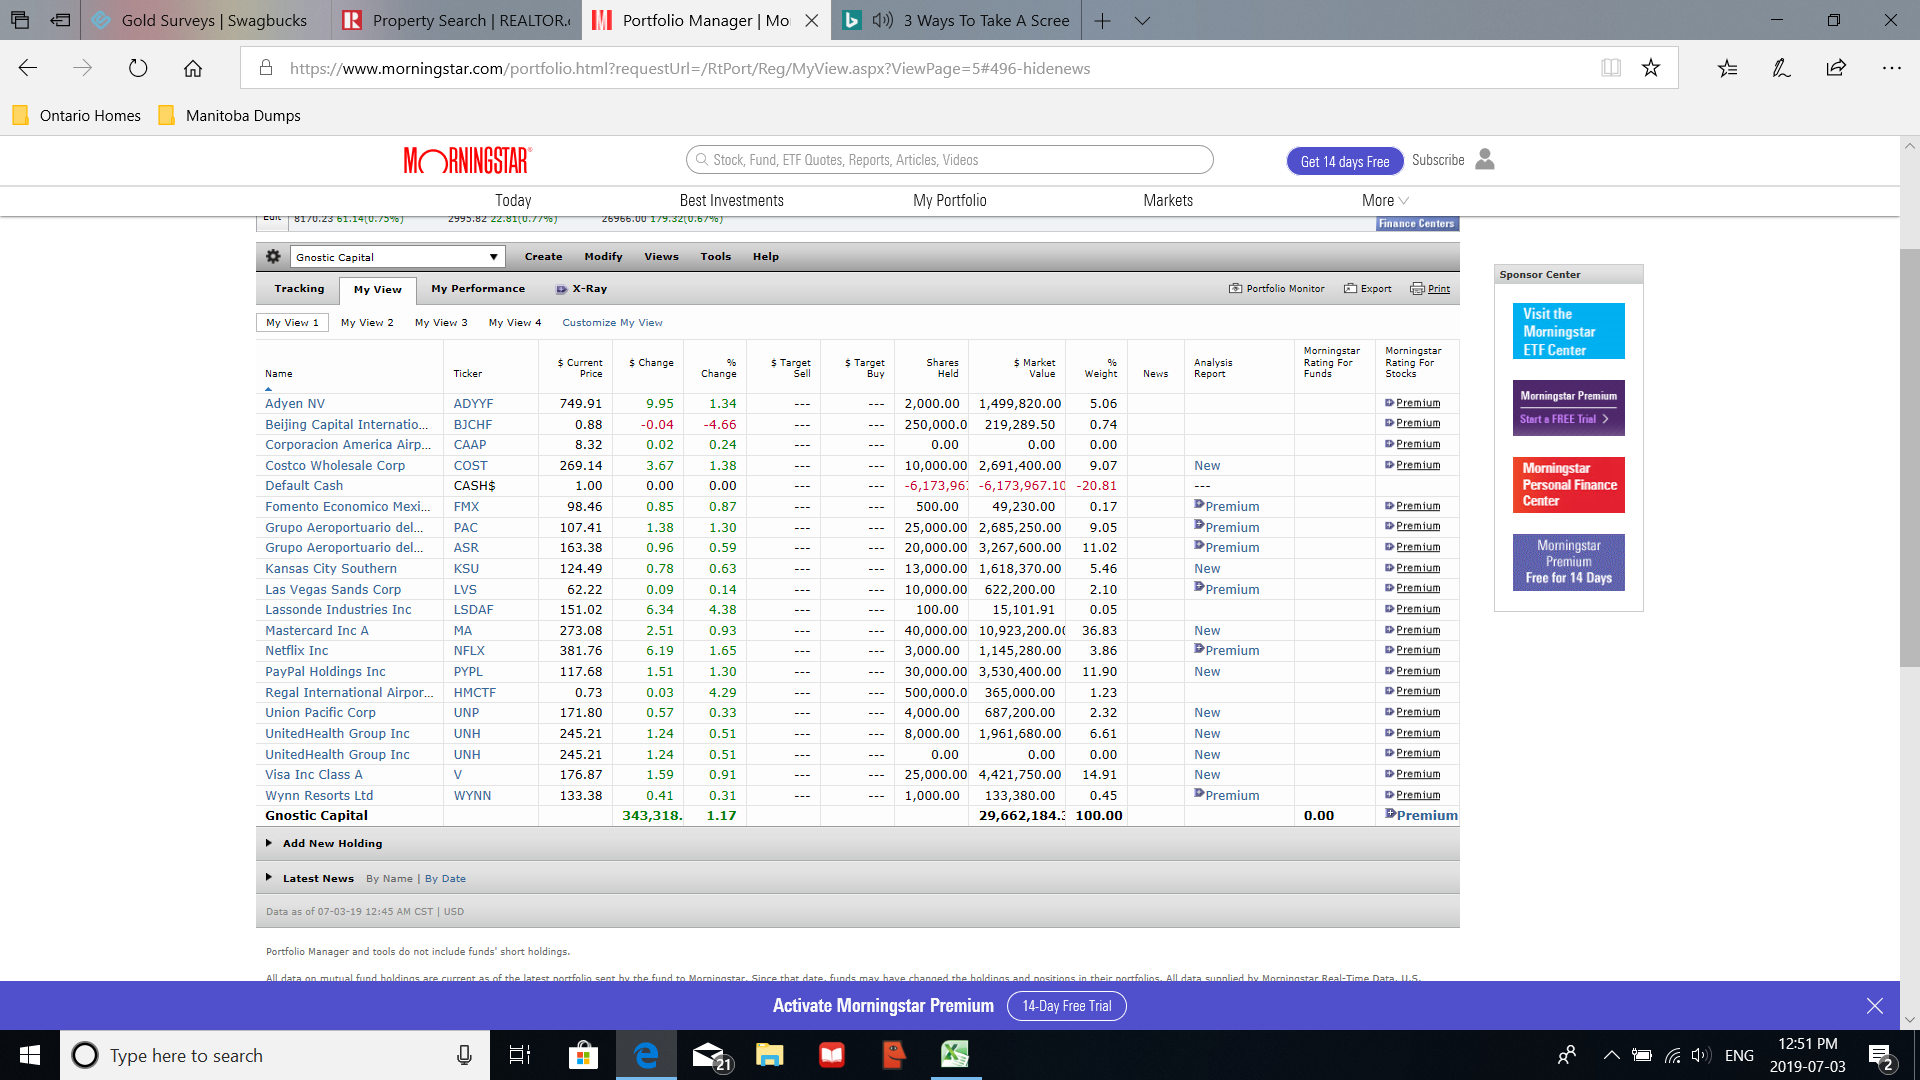Click the user profile icon beside Subscribe
The height and width of the screenshot is (1080, 1920).
coord(1485,160)
